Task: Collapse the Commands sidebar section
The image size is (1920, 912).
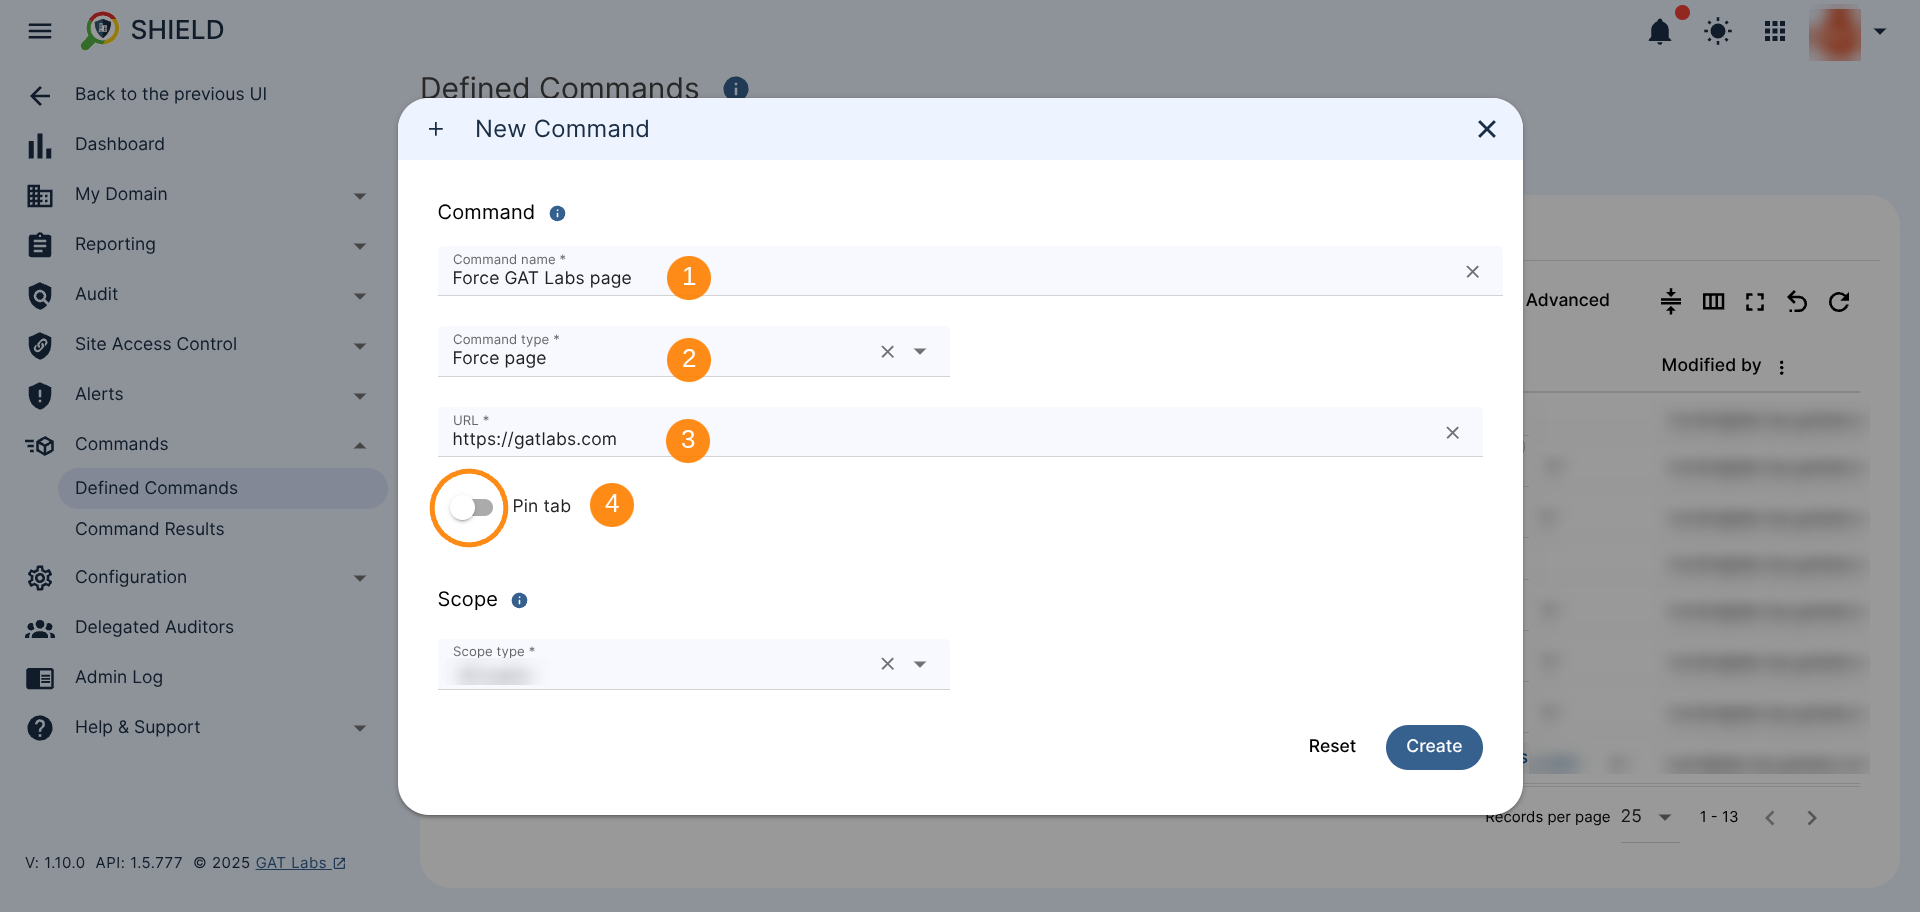Action: pyautogui.click(x=359, y=445)
